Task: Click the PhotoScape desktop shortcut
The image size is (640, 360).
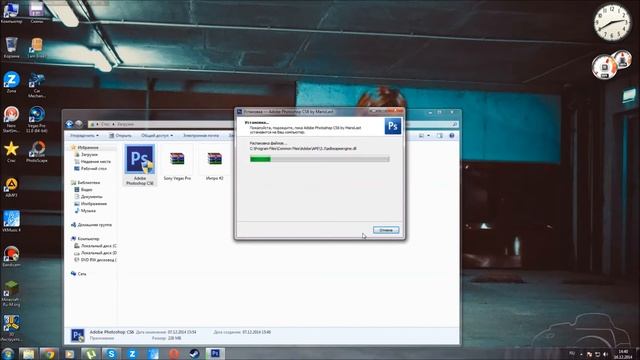Action: (x=37, y=151)
